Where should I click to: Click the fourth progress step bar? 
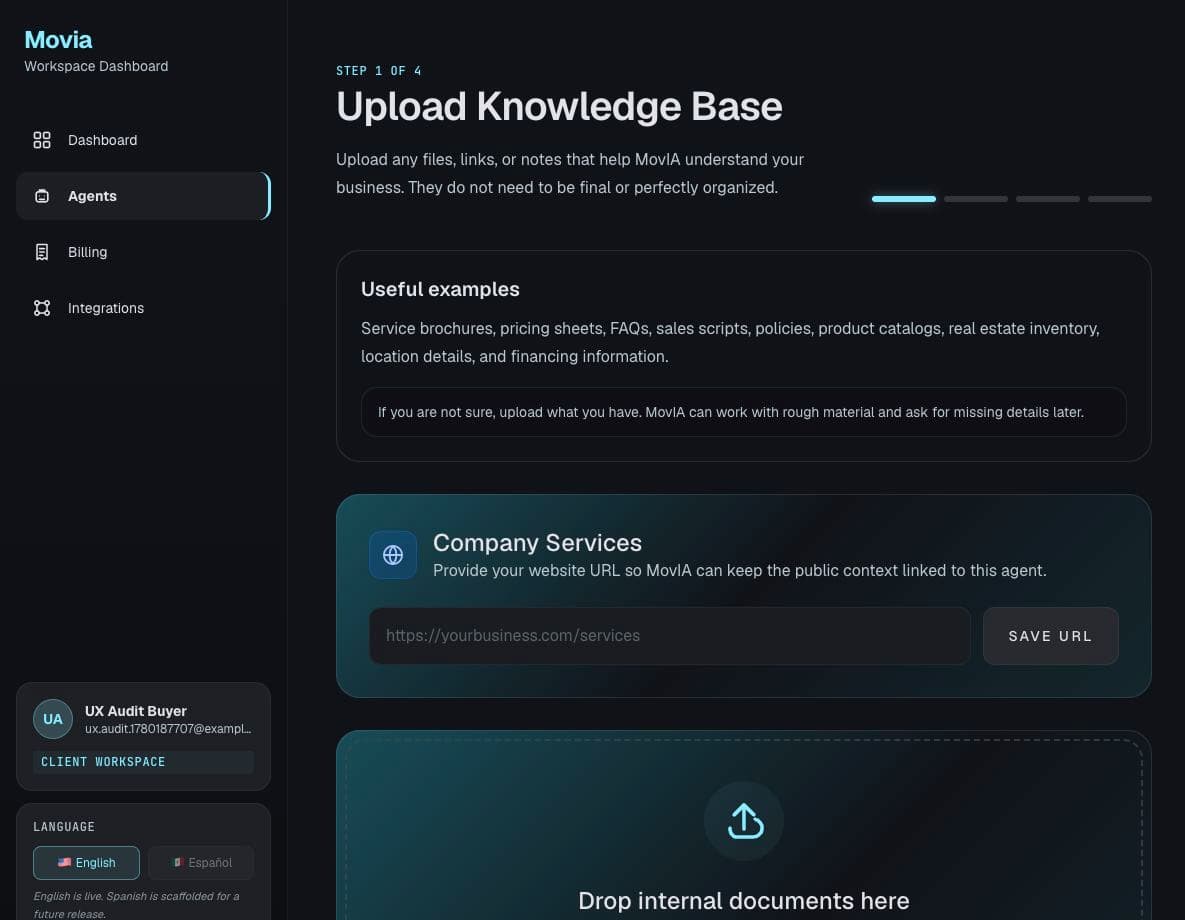point(1120,199)
